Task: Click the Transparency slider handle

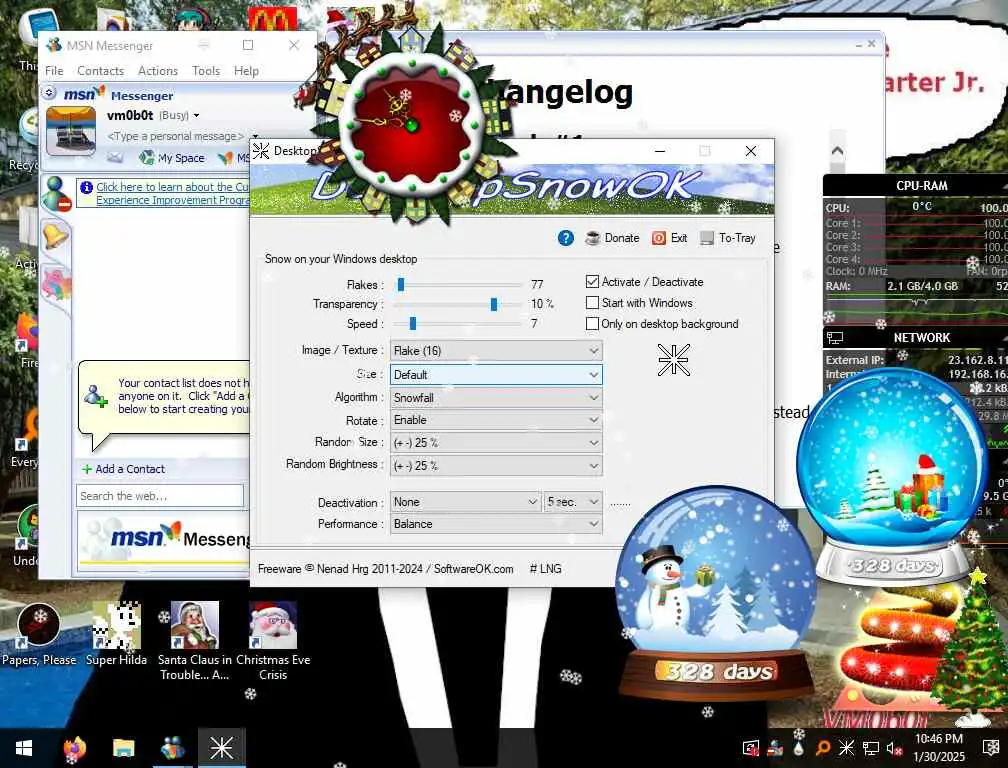Action: click(x=493, y=304)
